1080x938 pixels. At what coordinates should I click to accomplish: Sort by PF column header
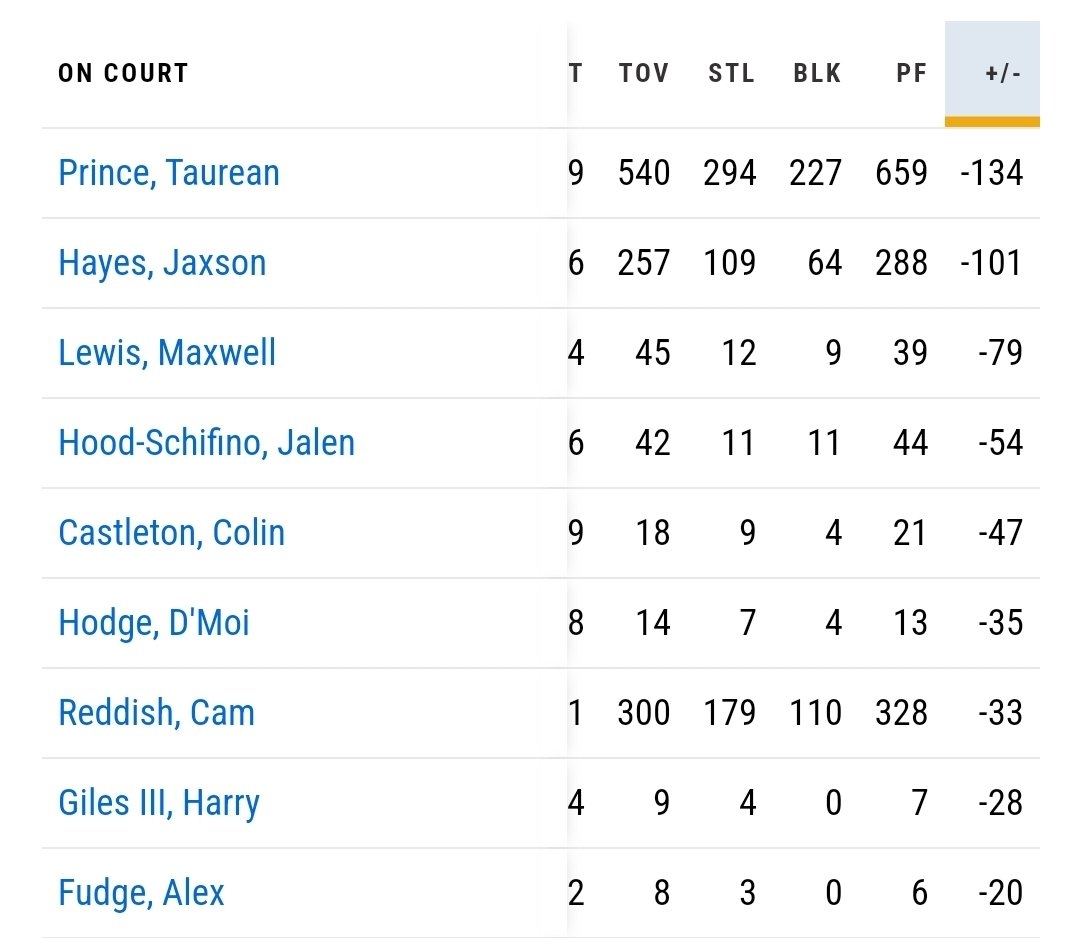pos(911,73)
